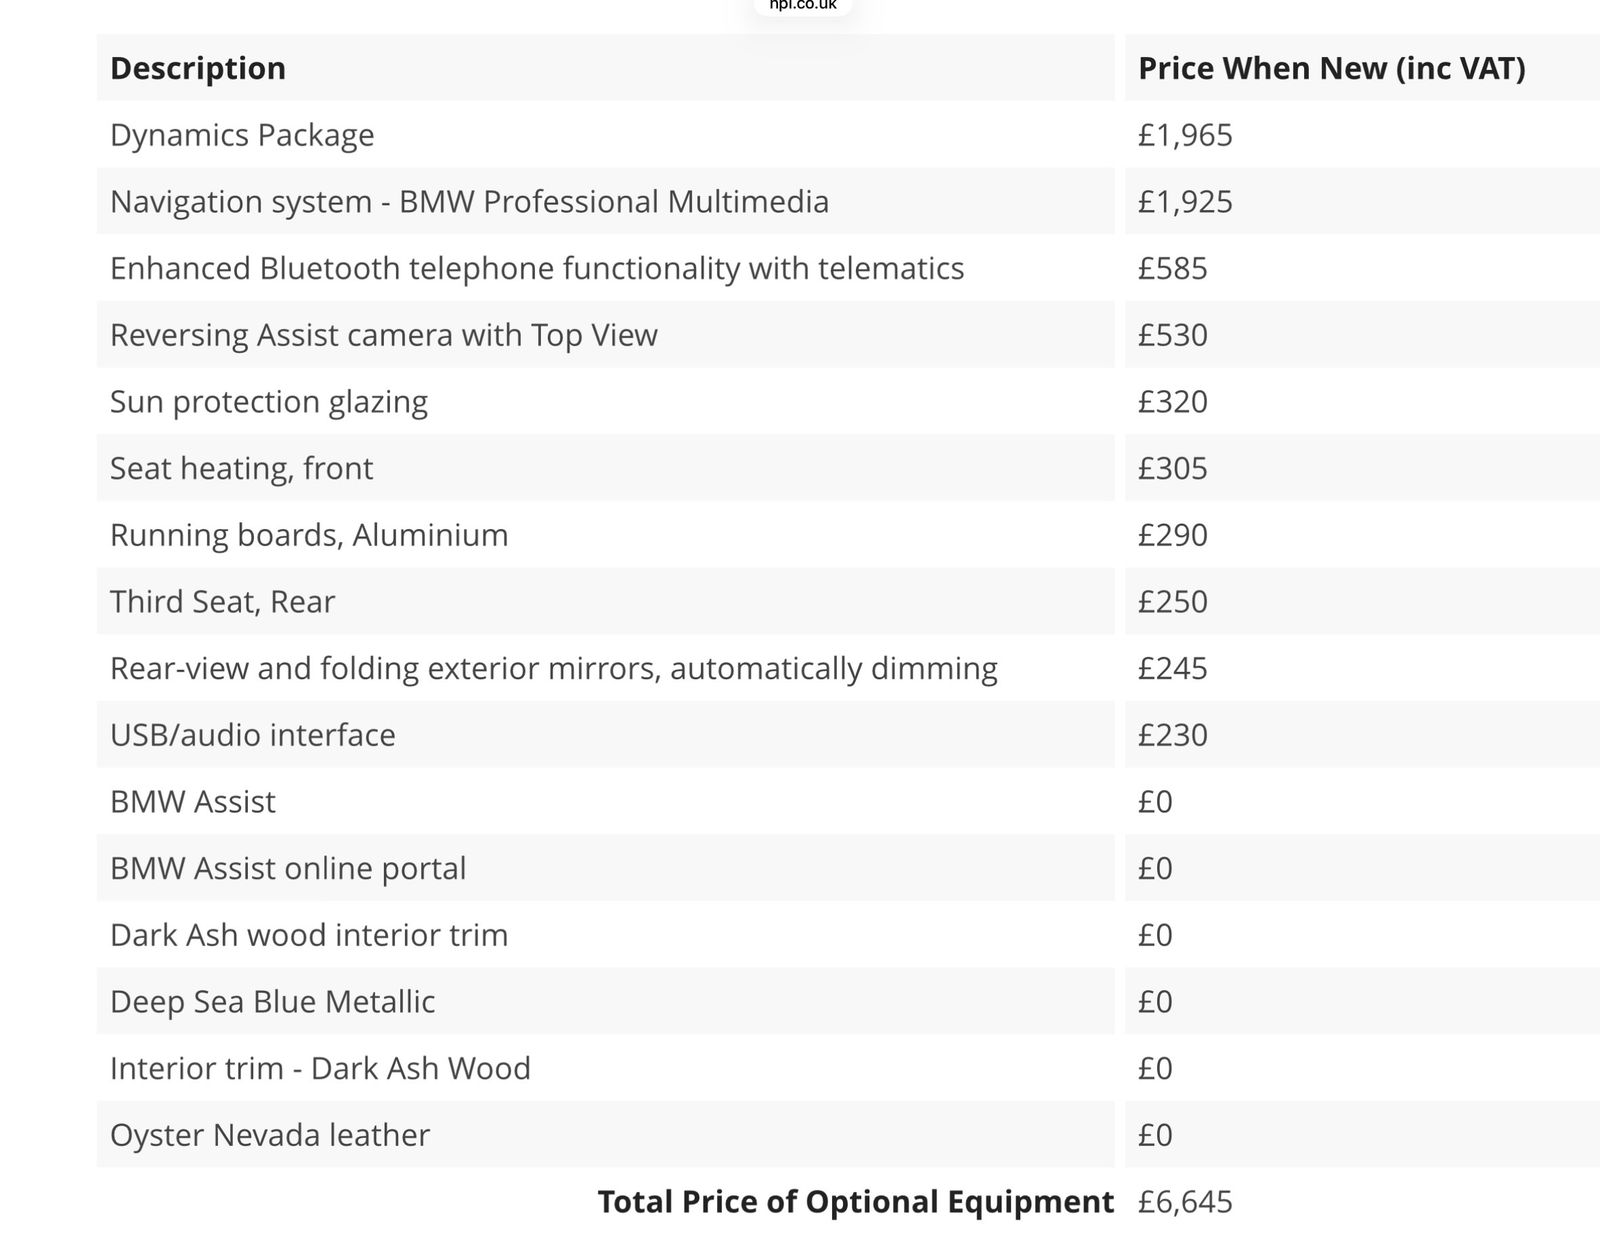Select Enhanced Bluetooth telephone functionality text
The height and width of the screenshot is (1255, 1600).
click(537, 268)
